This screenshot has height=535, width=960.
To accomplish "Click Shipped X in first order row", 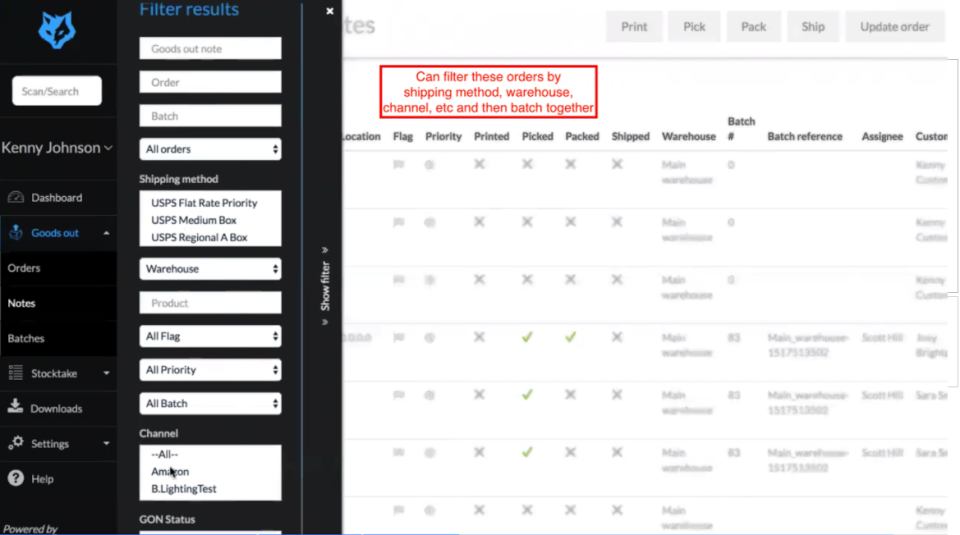I will tap(617, 164).
